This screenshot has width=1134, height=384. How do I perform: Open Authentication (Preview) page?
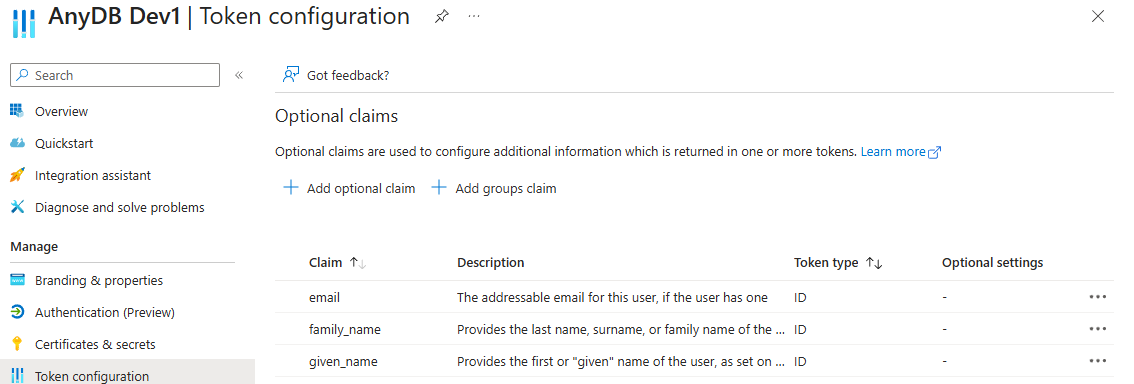104,312
